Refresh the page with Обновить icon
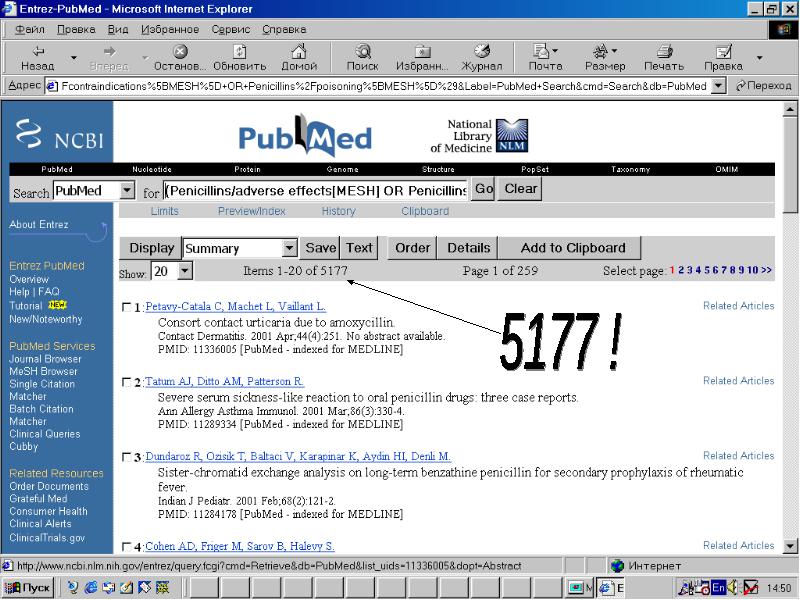800x600 pixels. 239,52
